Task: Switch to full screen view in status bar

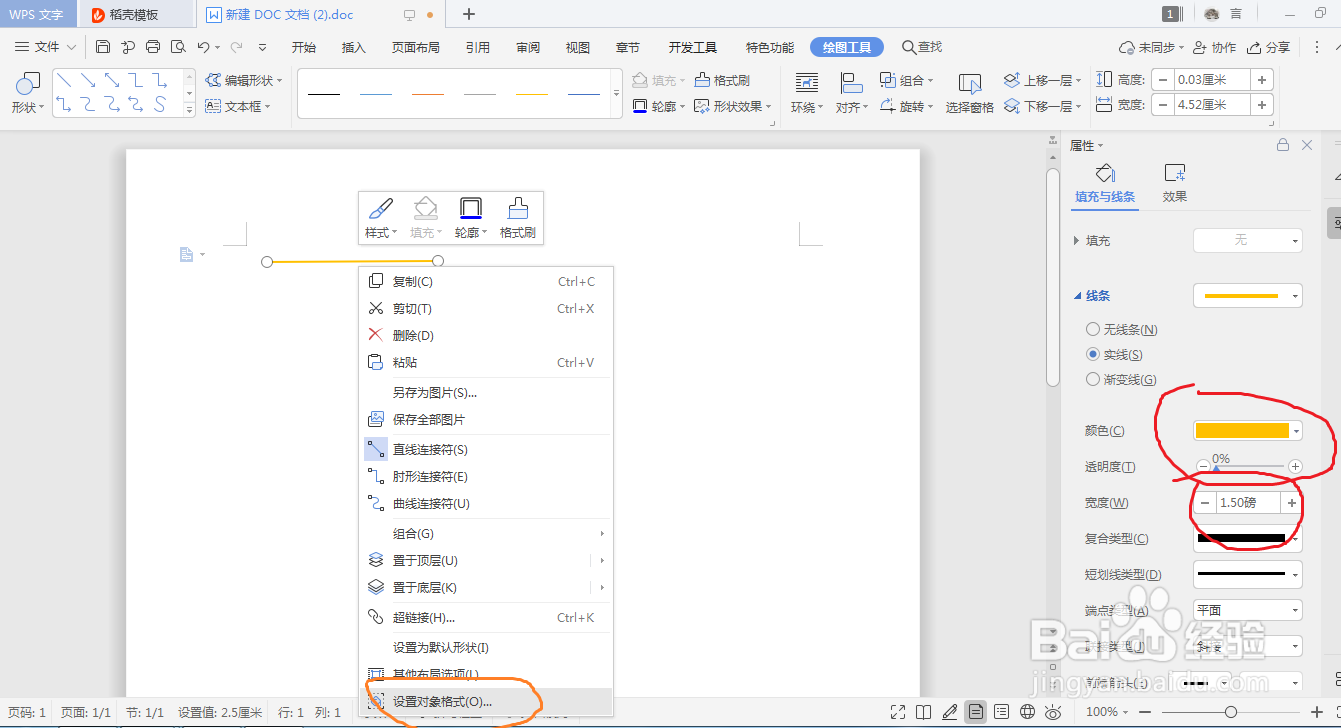Action: click(898, 712)
